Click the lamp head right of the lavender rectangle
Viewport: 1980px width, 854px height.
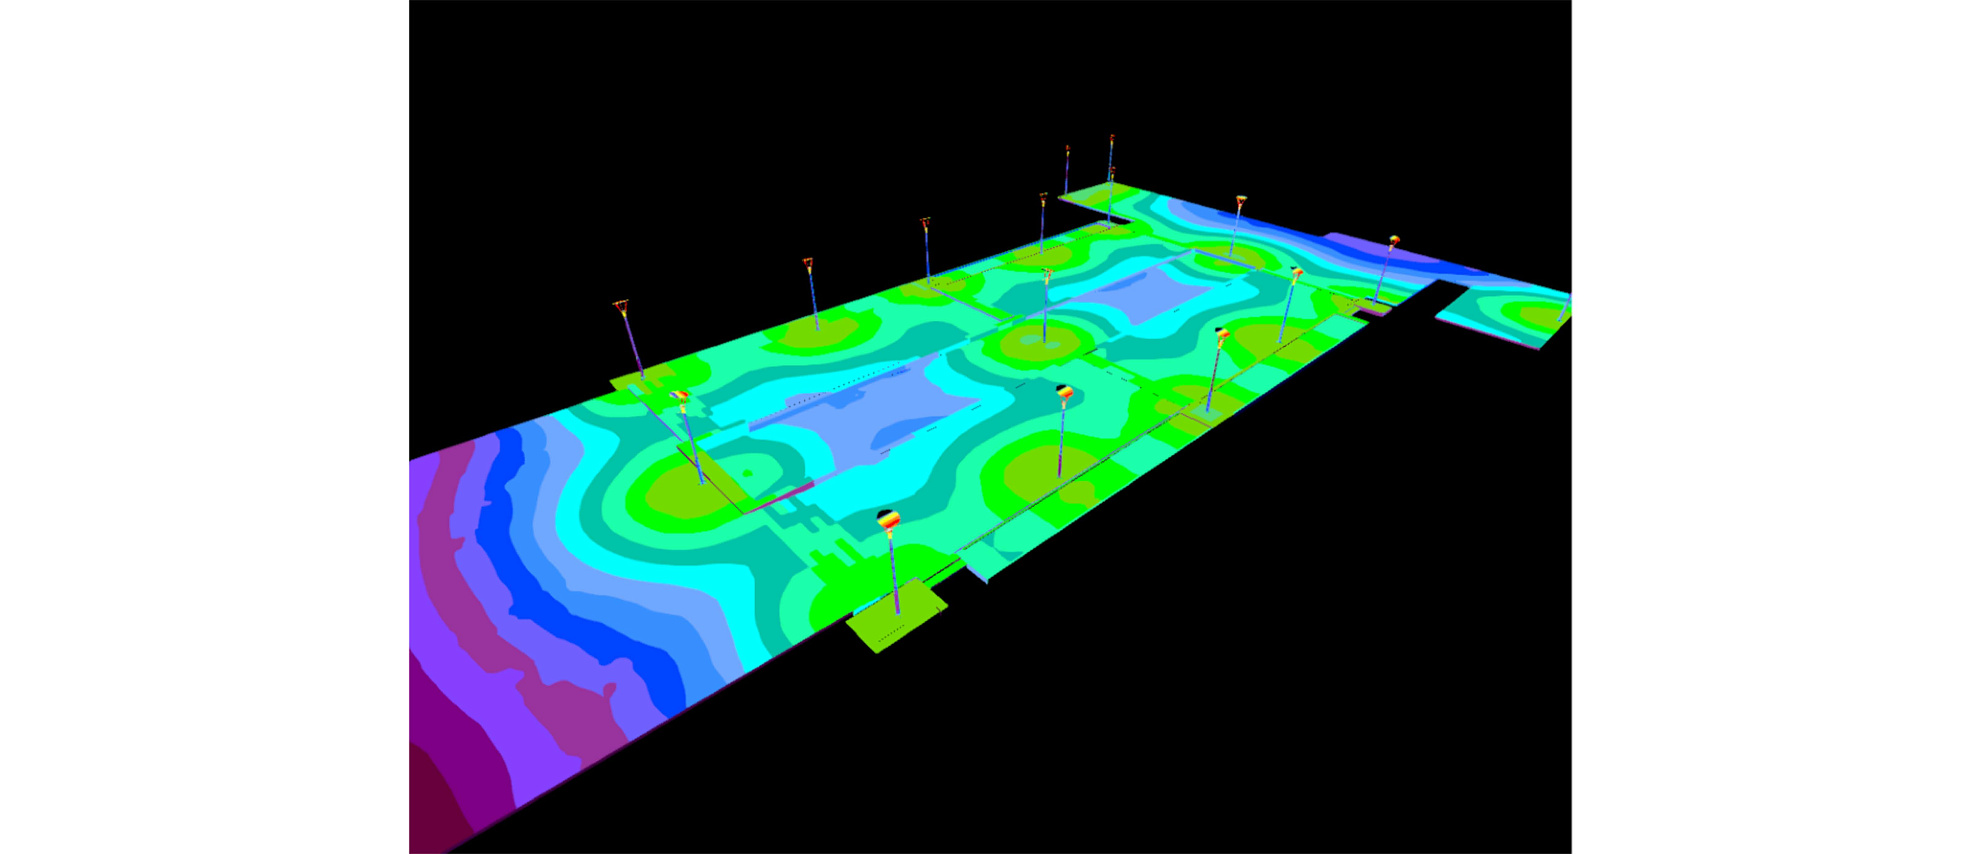tap(1297, 272)
